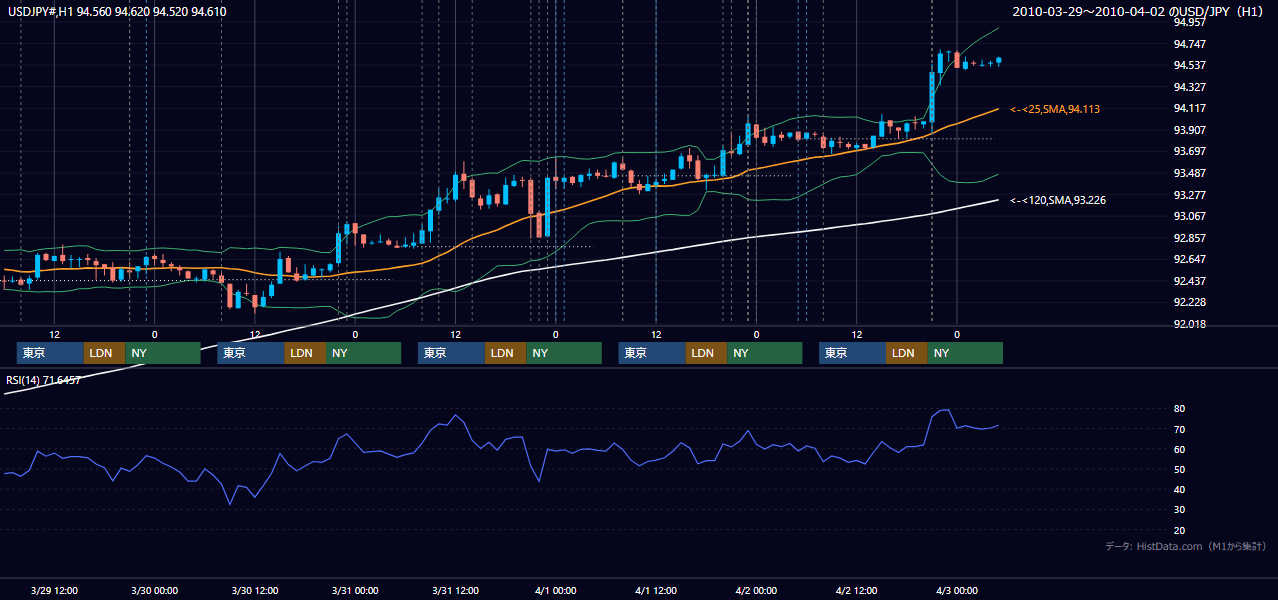Select the 4/1 12:00 time axis label
The width and height of the screenshot is (1278, 600).
[656, 590]
